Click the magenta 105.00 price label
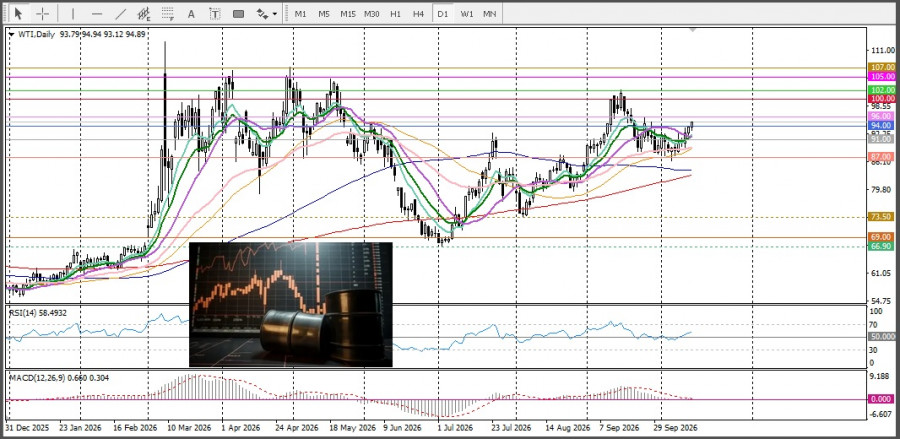This screenshot has height=439, width=900. point(881,76)
